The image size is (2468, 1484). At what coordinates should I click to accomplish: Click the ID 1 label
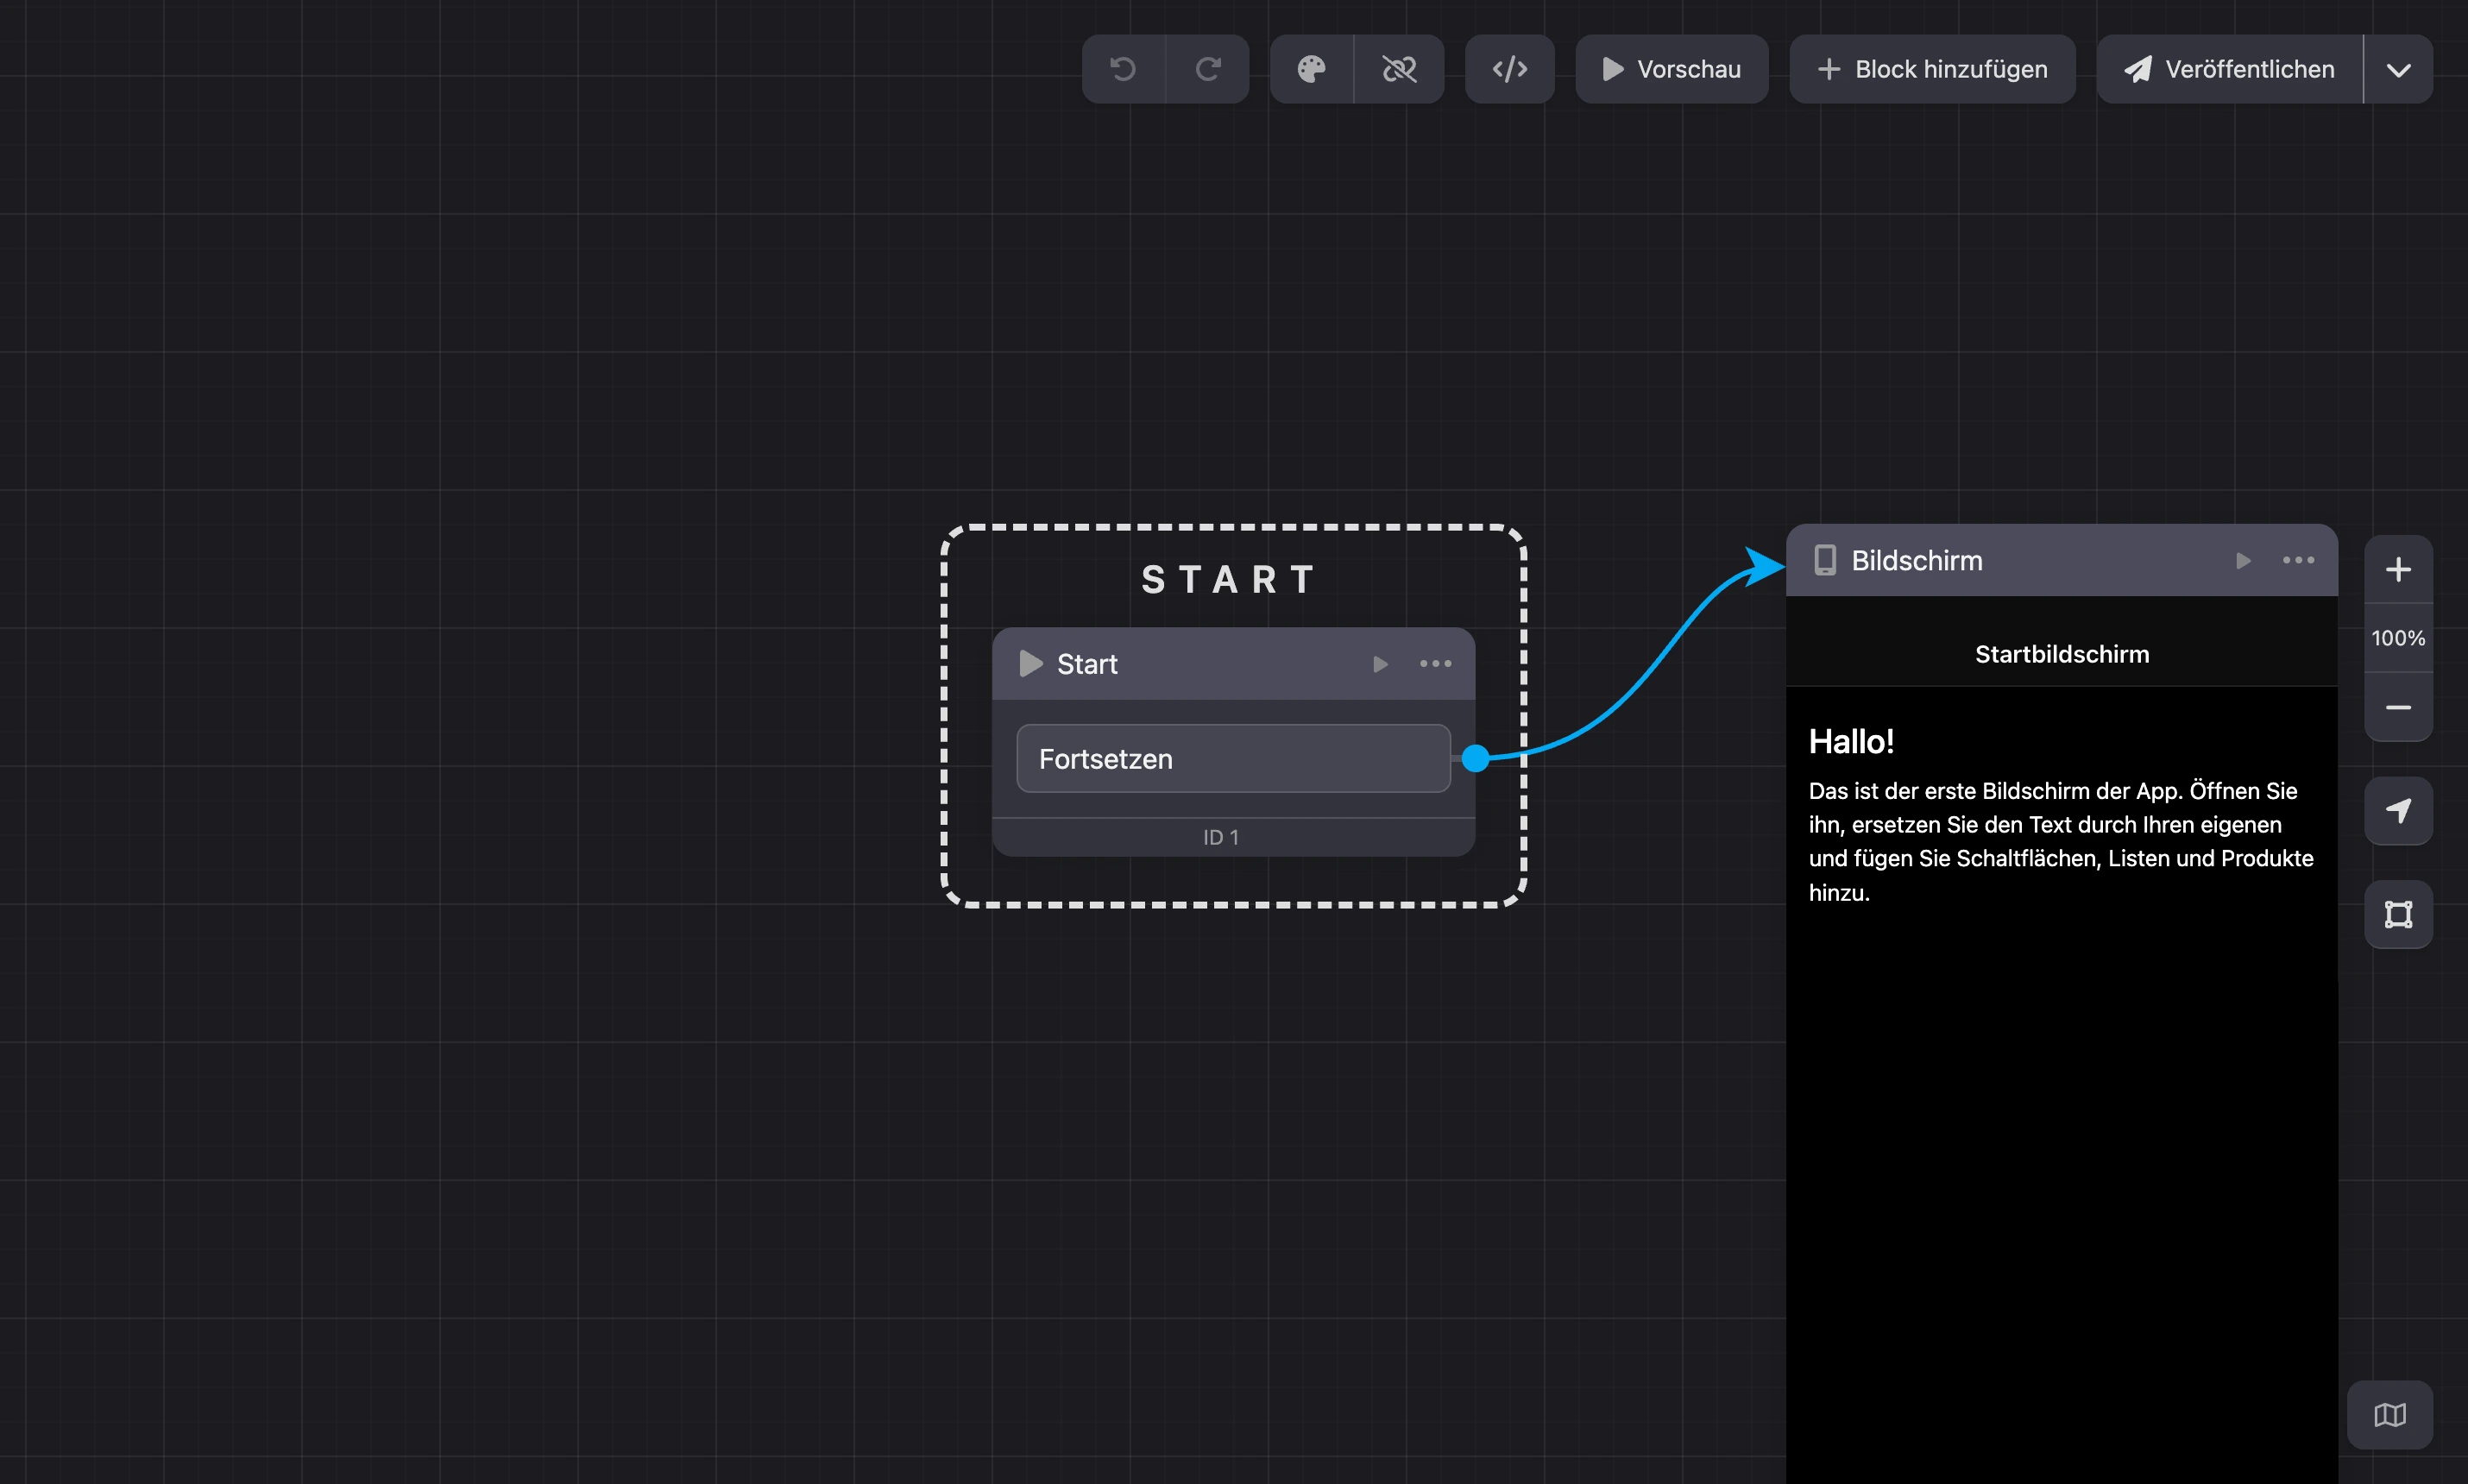click(x=1220, y=838)
